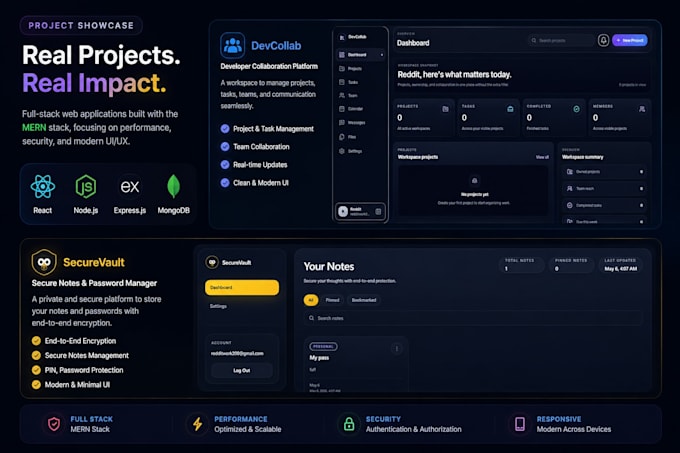Select the Bookmarked notes filter tab
680x453 pixels.
coord(364,300)
